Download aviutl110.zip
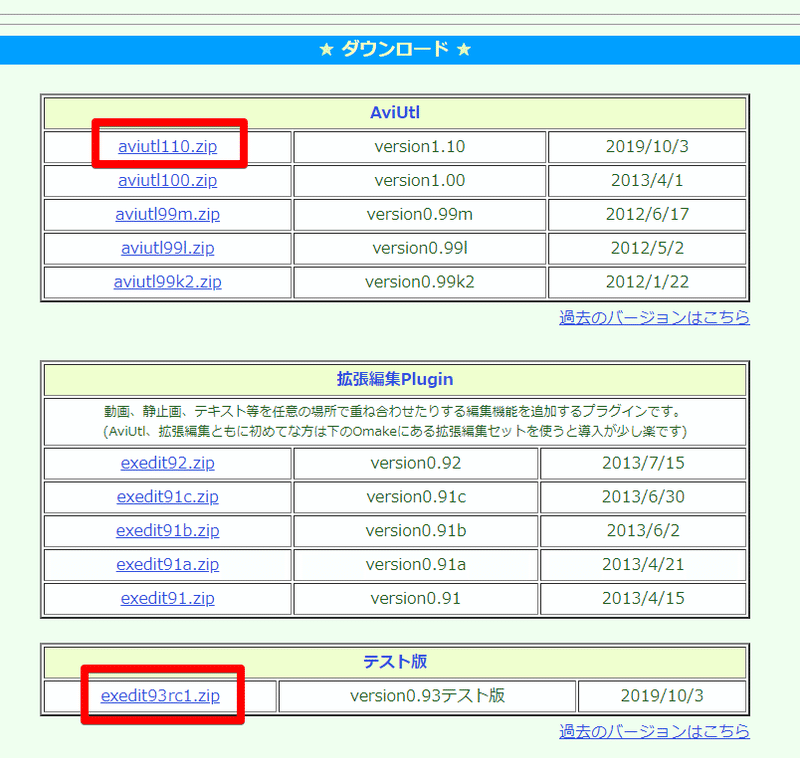The width and height of the screenshot is (800, 758). (x=167, y=147)
